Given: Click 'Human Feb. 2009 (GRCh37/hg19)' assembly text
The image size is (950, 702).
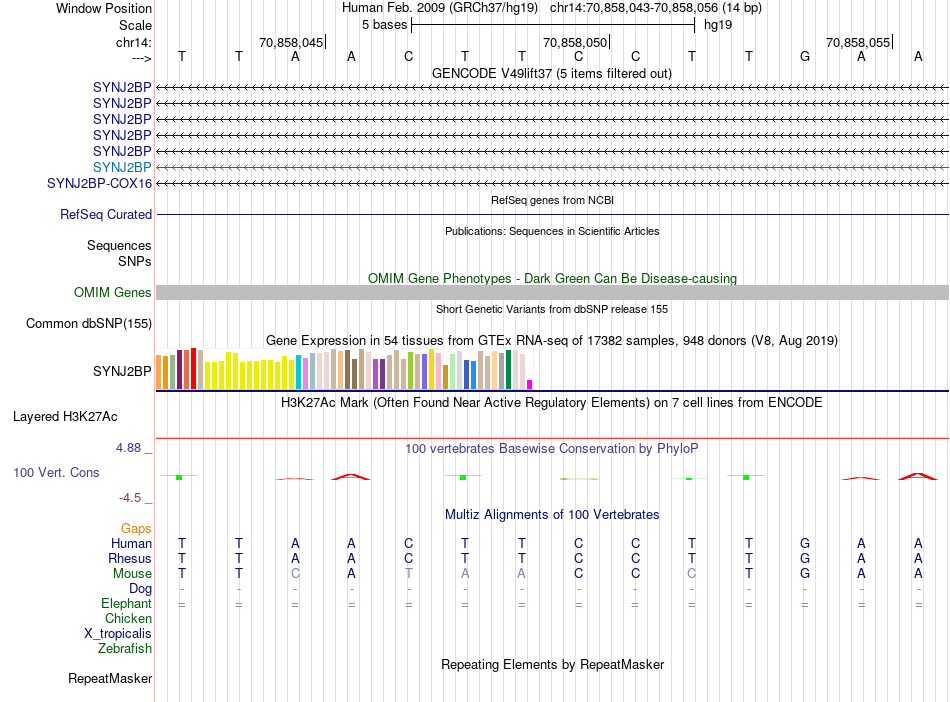Looking at the screenshot, I should (x=440, y=8).
